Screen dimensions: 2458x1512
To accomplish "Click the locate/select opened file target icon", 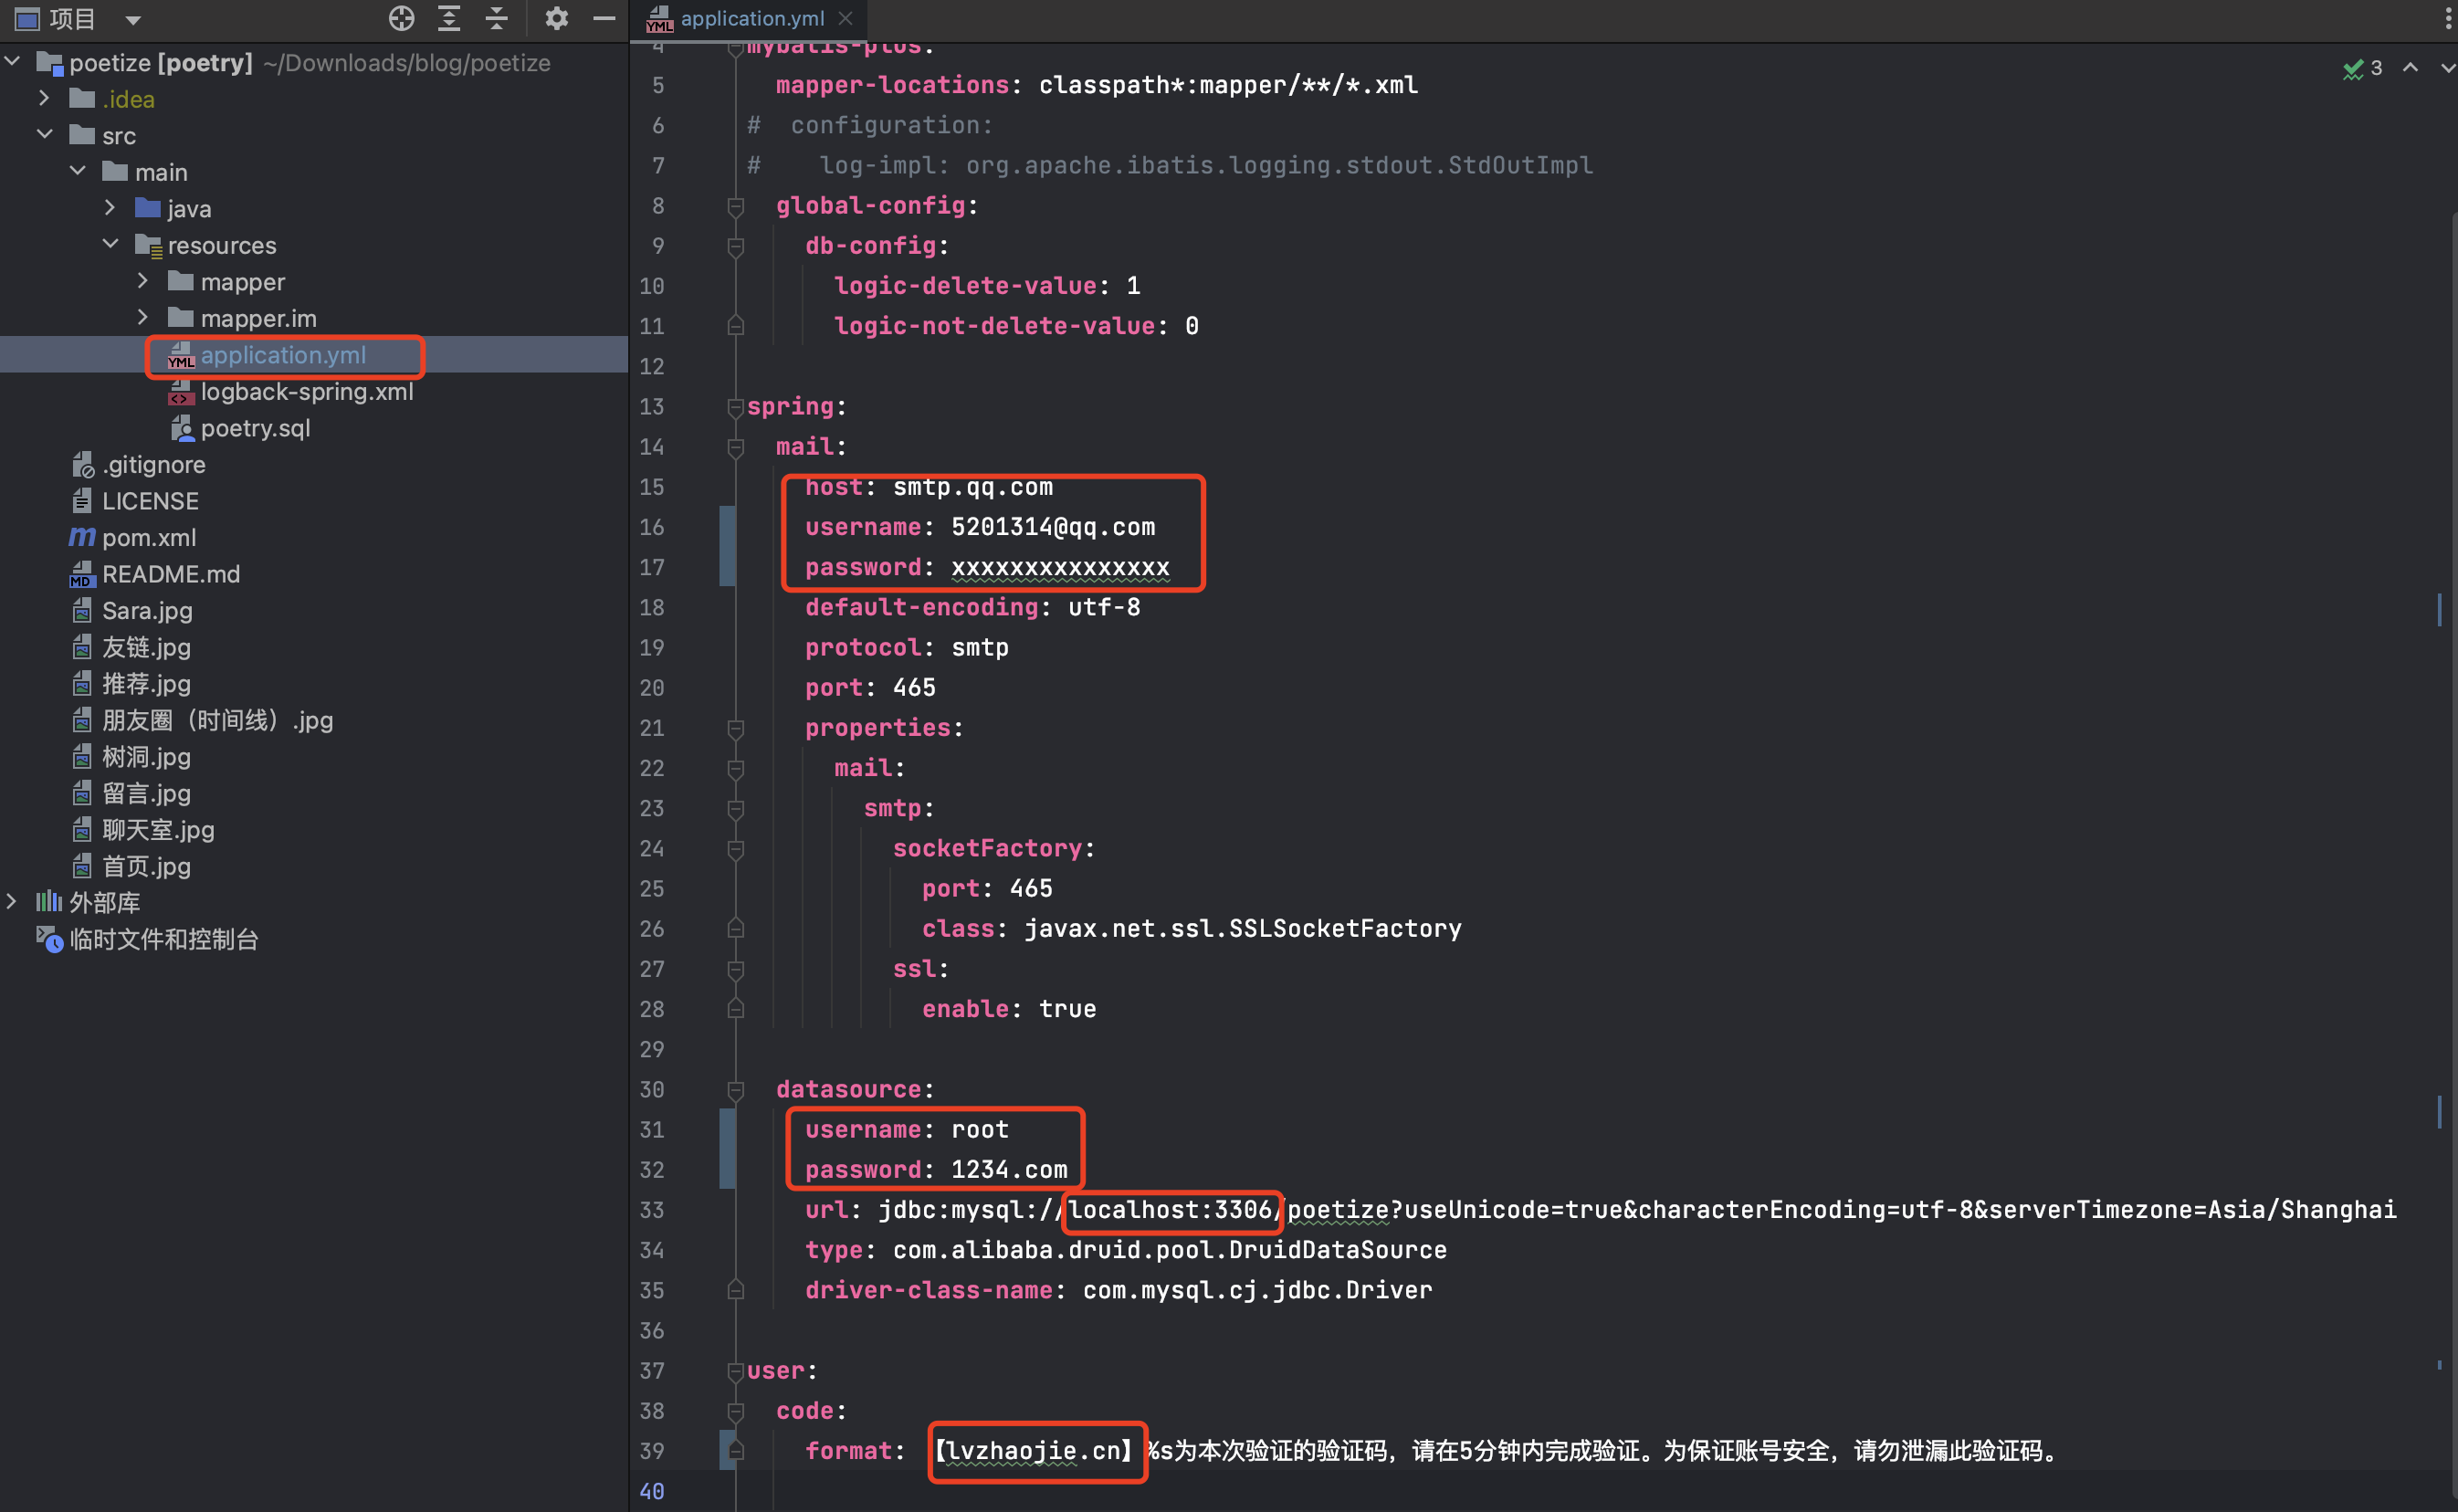I will [x=401, y=18].
